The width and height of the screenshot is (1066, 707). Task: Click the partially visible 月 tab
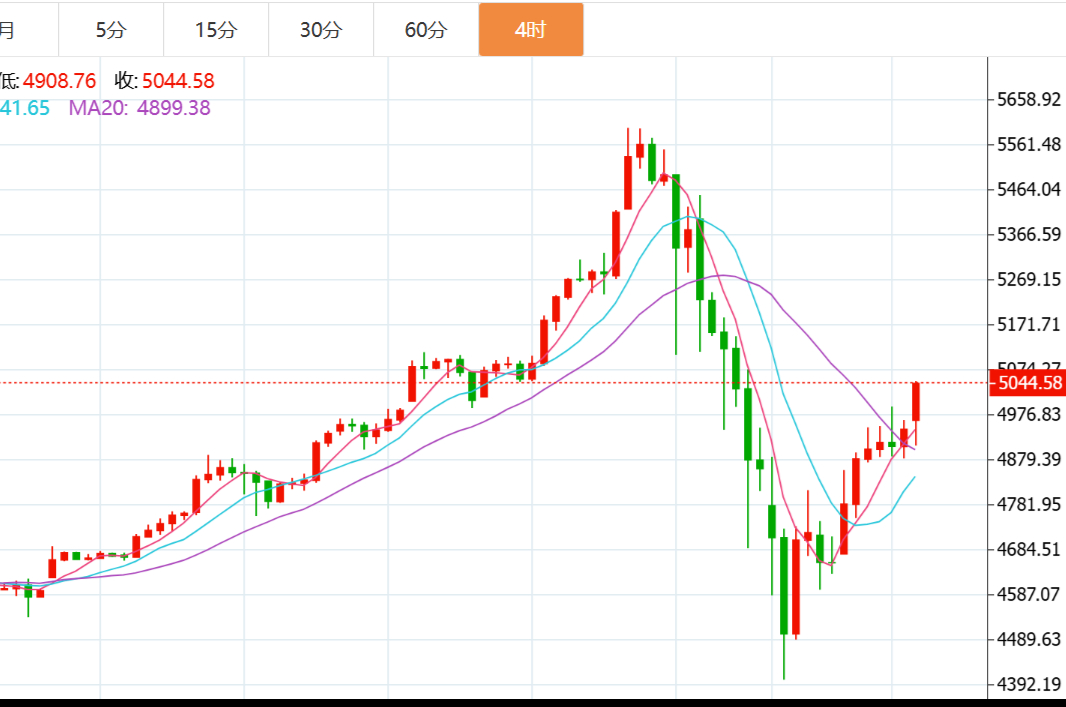tap(8, 30)
